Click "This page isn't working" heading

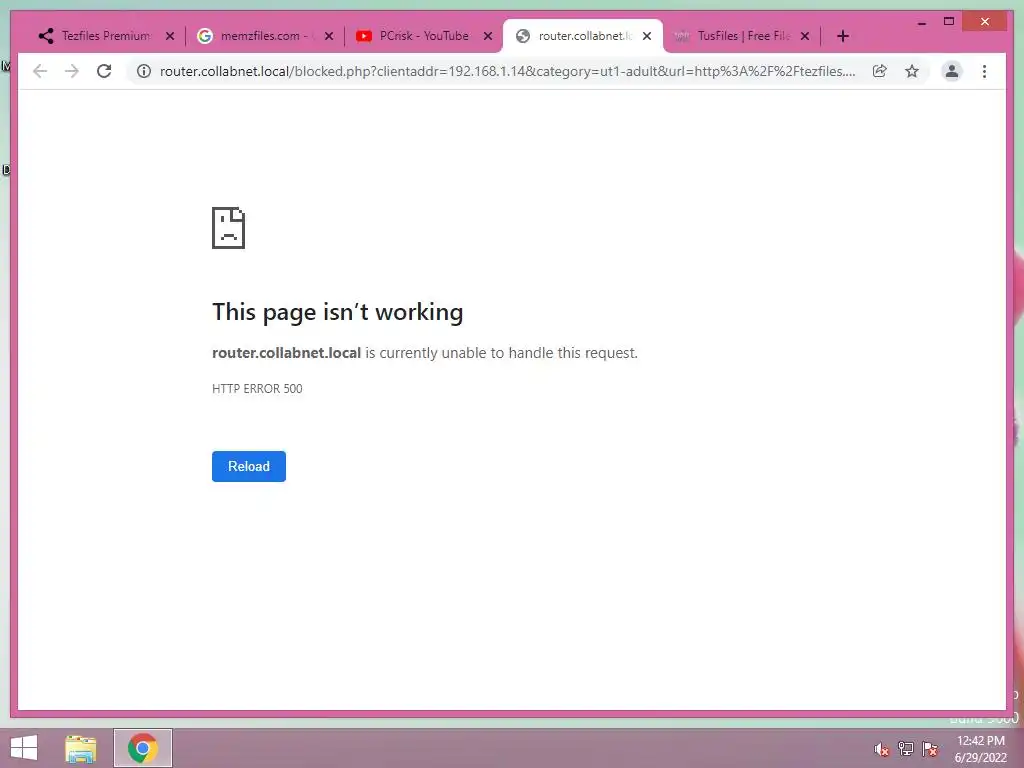pyautogui.click(x=338, y=312)
